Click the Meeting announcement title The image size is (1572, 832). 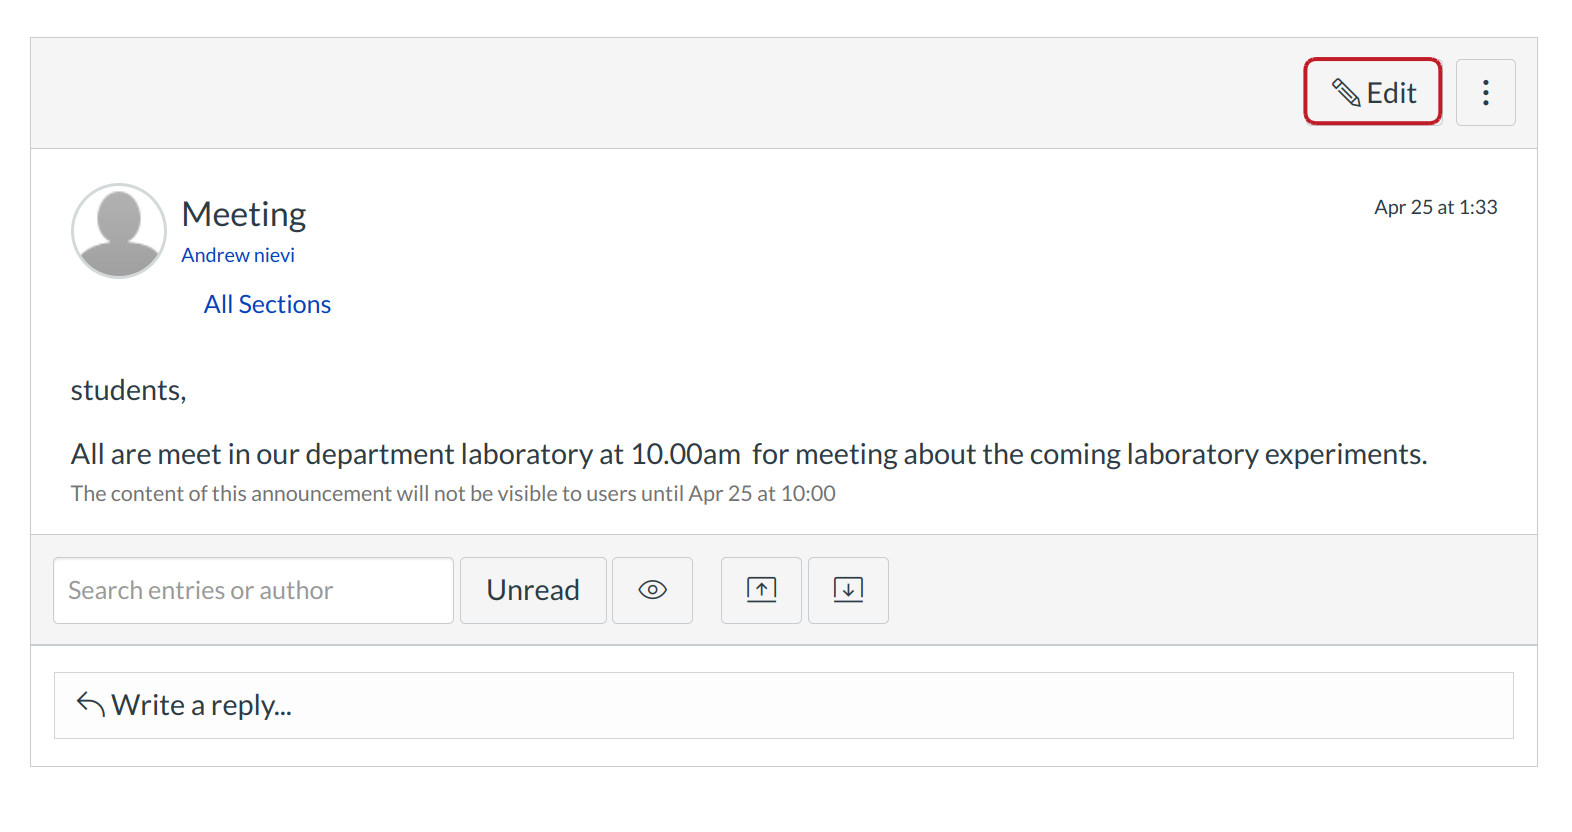pos(244,214)
